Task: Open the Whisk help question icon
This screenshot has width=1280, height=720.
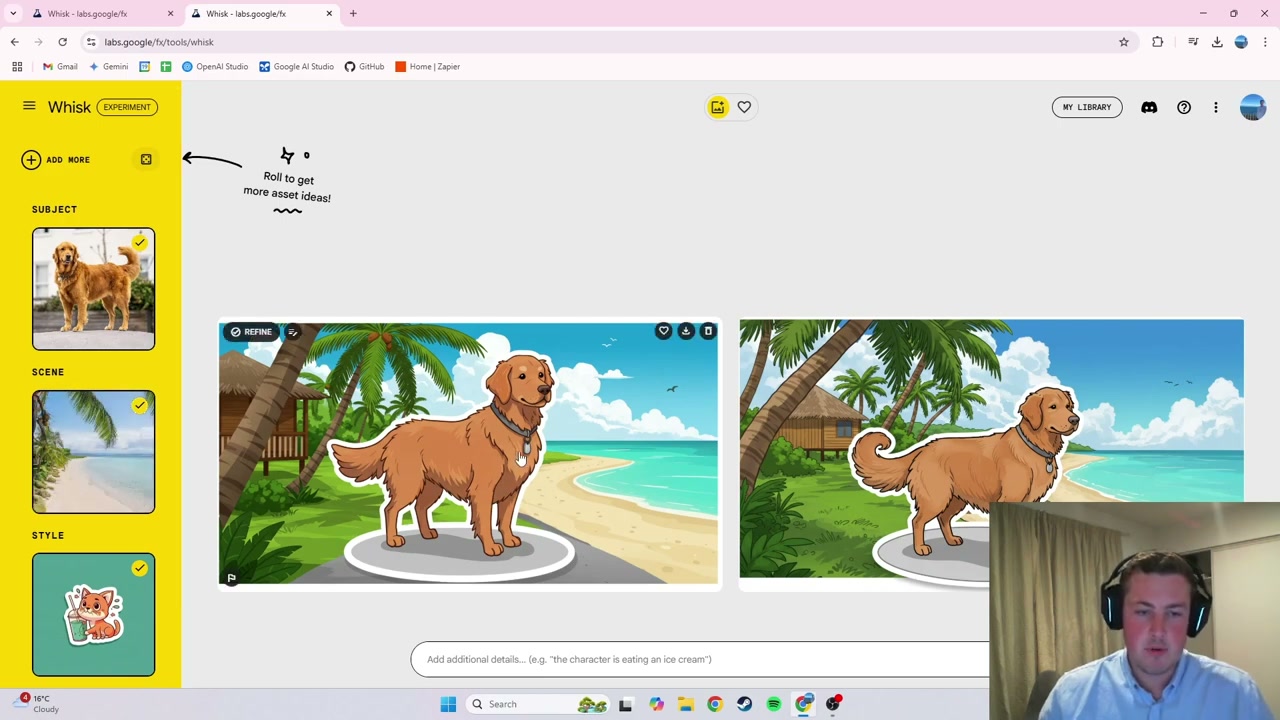Action: click(1184, 107)
